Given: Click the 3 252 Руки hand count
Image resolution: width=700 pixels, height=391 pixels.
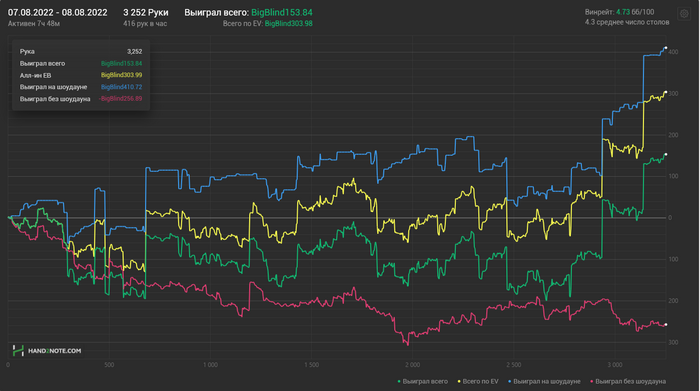Looking at the screenshot, I should (x=146, y=12).
